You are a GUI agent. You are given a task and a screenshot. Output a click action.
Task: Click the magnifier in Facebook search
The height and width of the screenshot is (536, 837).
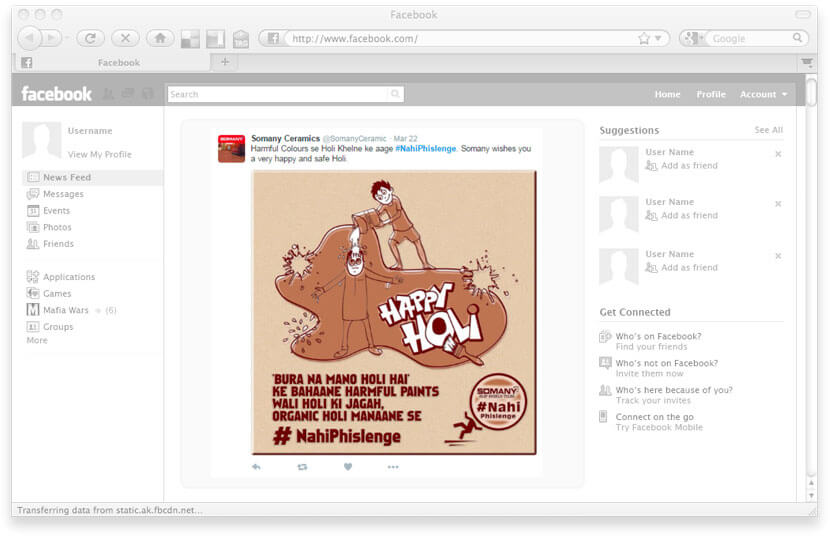click(x=395, y=94)
